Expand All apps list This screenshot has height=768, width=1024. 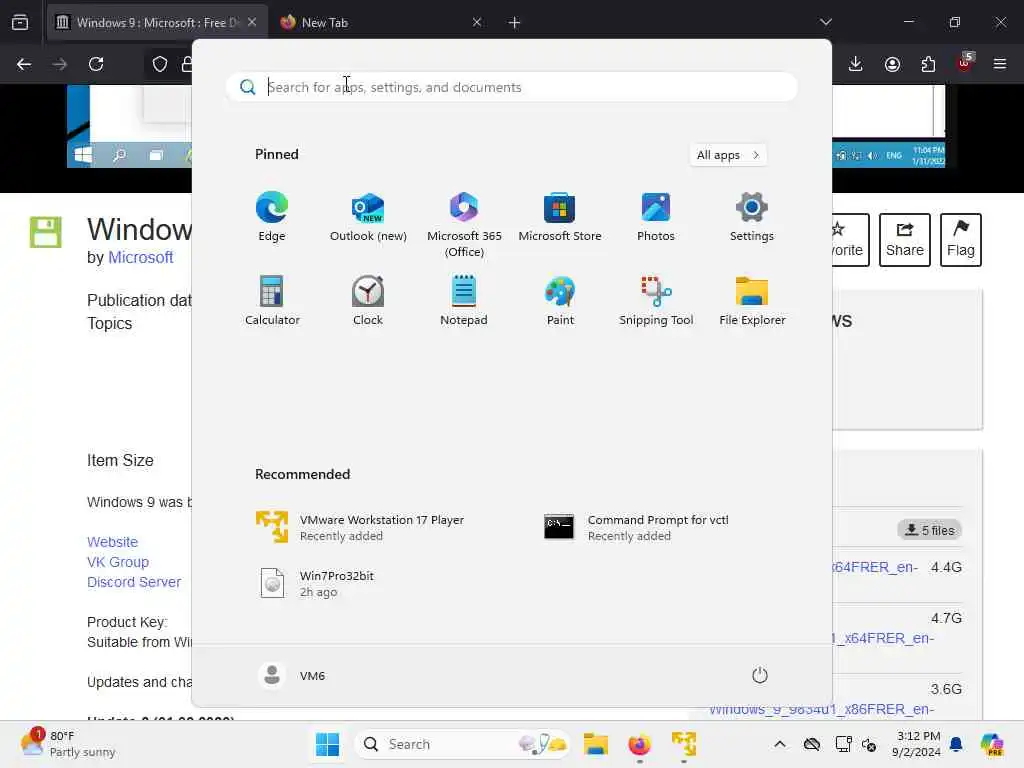pyautogui.click(x=728, y=155)
